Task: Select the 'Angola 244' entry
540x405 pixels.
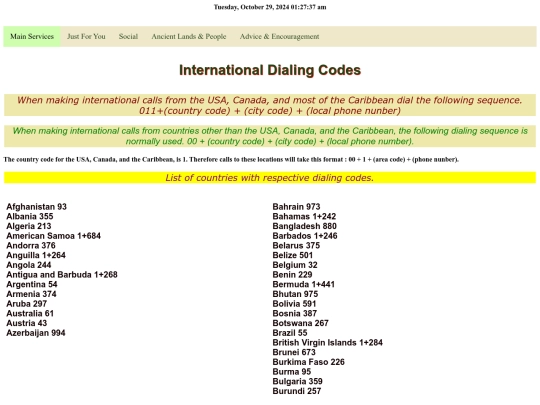Action: [x=29, y=265]
